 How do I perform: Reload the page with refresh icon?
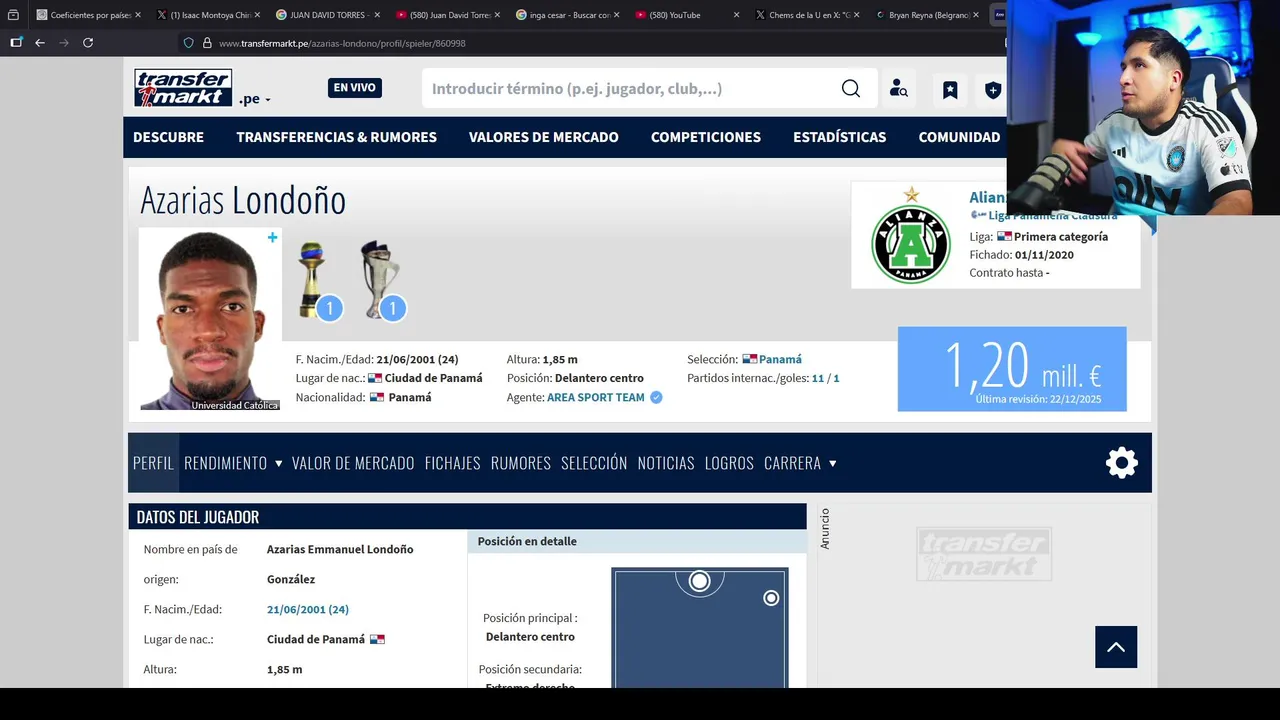coord(88,43)
